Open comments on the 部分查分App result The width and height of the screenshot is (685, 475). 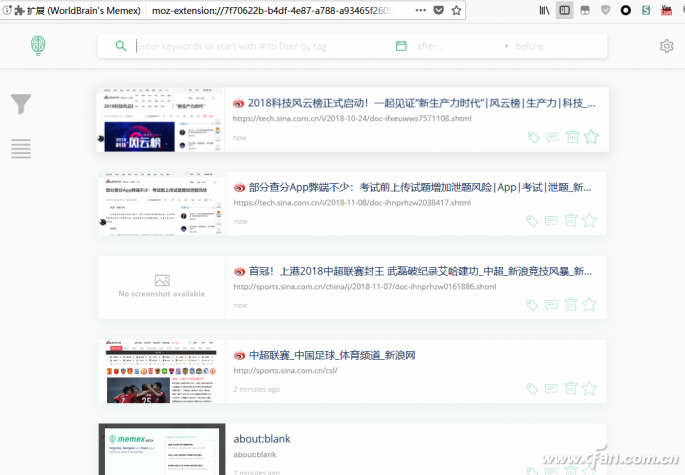(552, 221)
